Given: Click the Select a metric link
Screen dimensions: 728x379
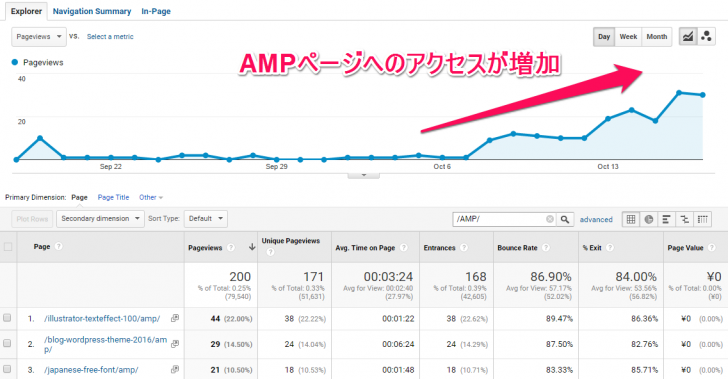Looking at the screenshot, I should (110, 37).
